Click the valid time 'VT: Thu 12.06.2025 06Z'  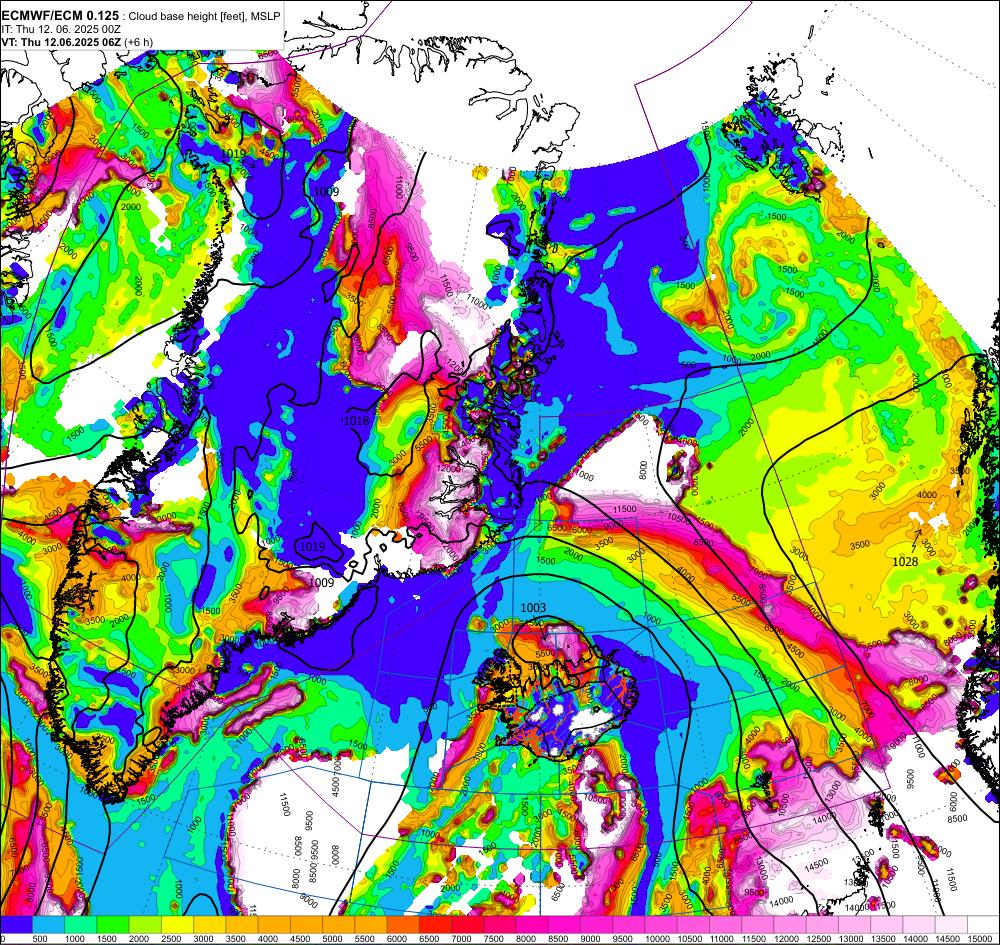[x=62, y=42]
